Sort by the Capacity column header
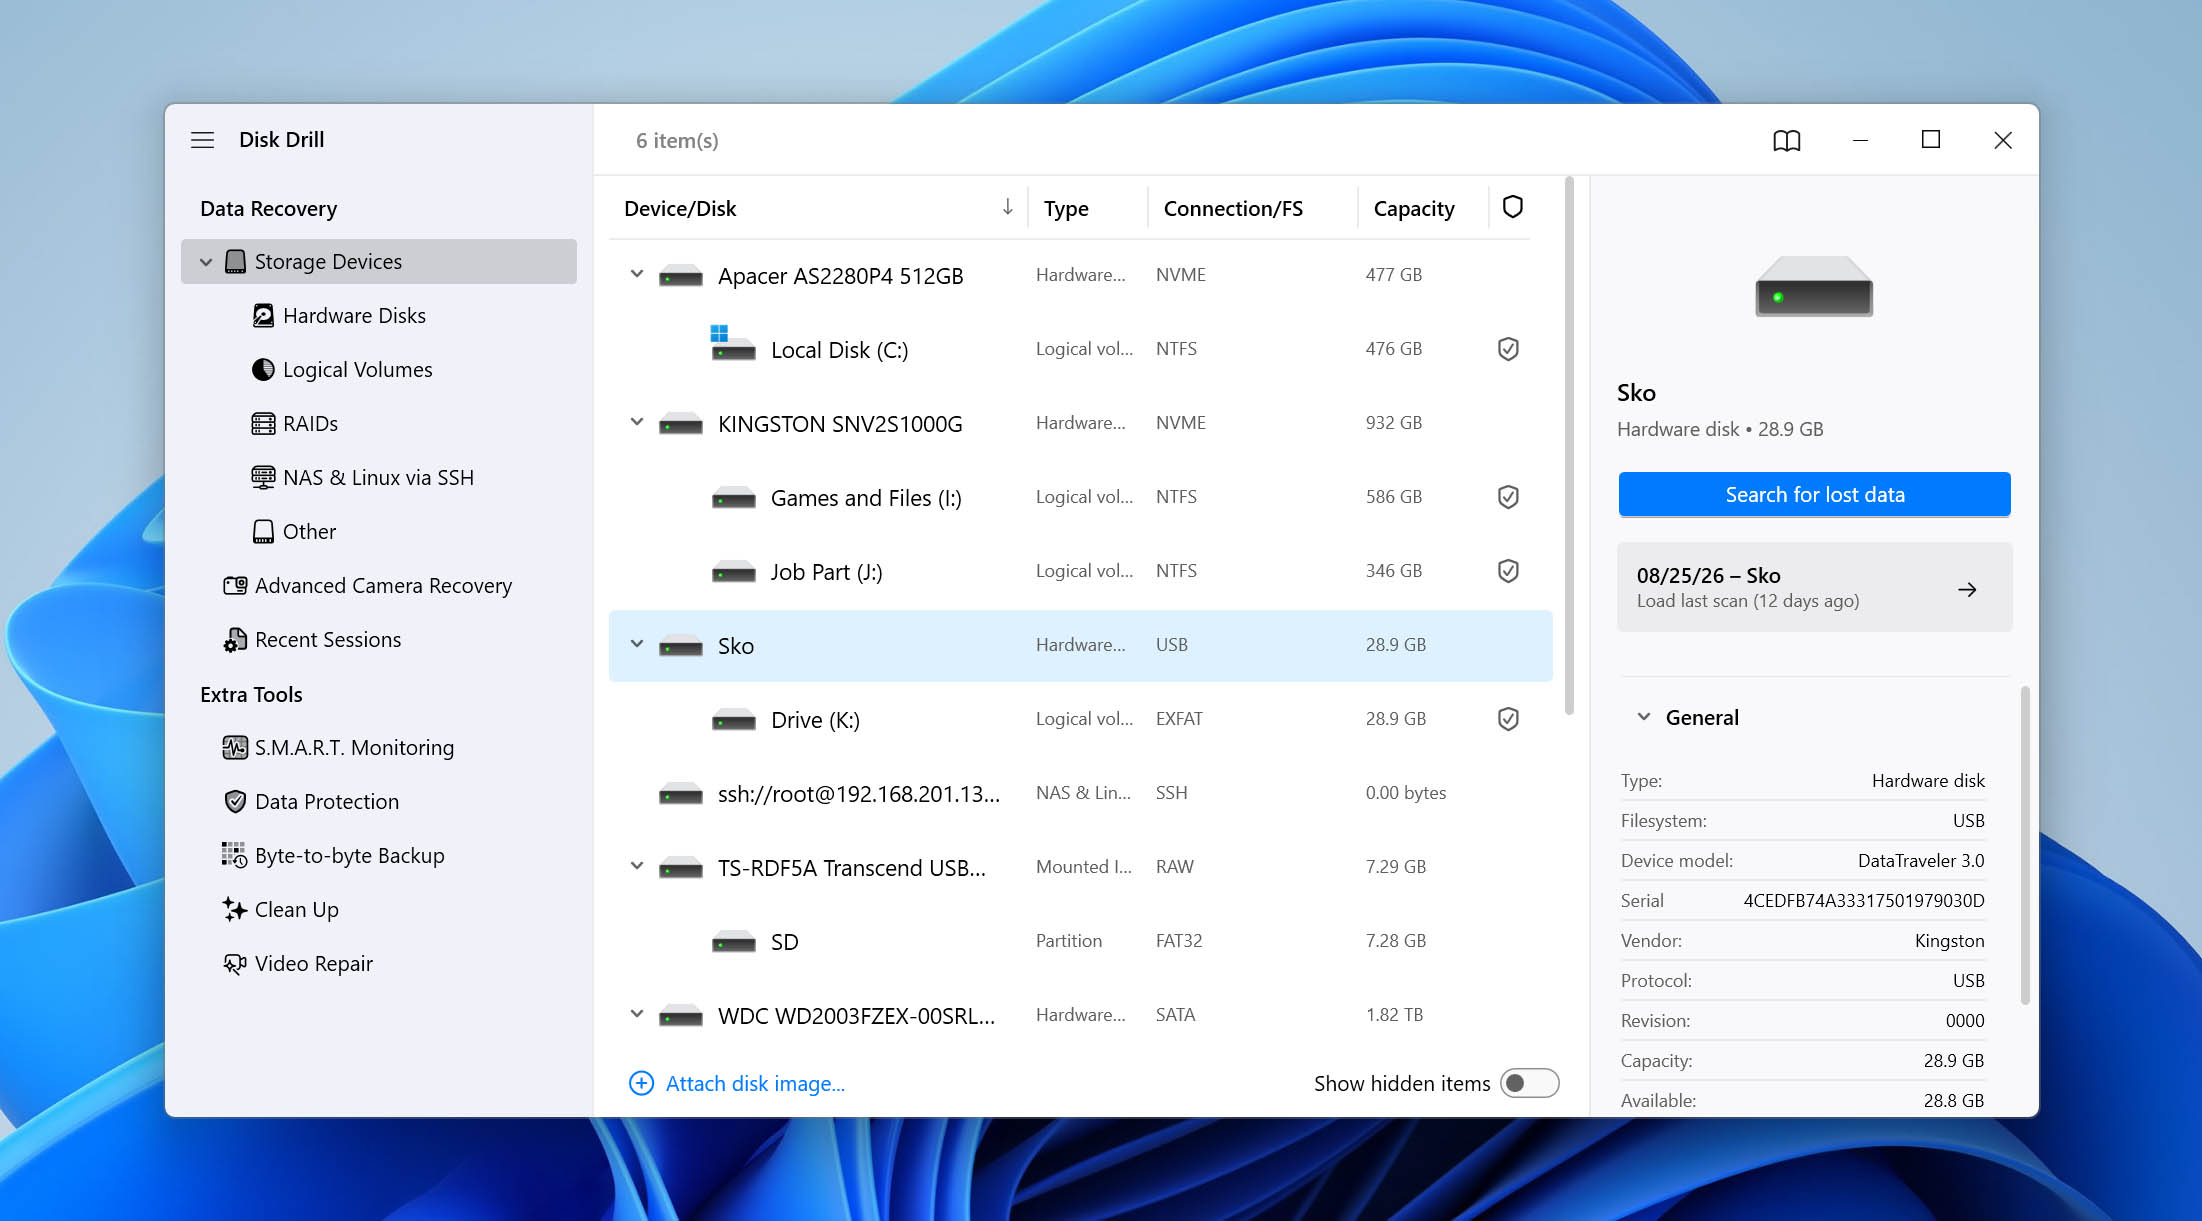 pyautogui.click(x=1414, y=208)
